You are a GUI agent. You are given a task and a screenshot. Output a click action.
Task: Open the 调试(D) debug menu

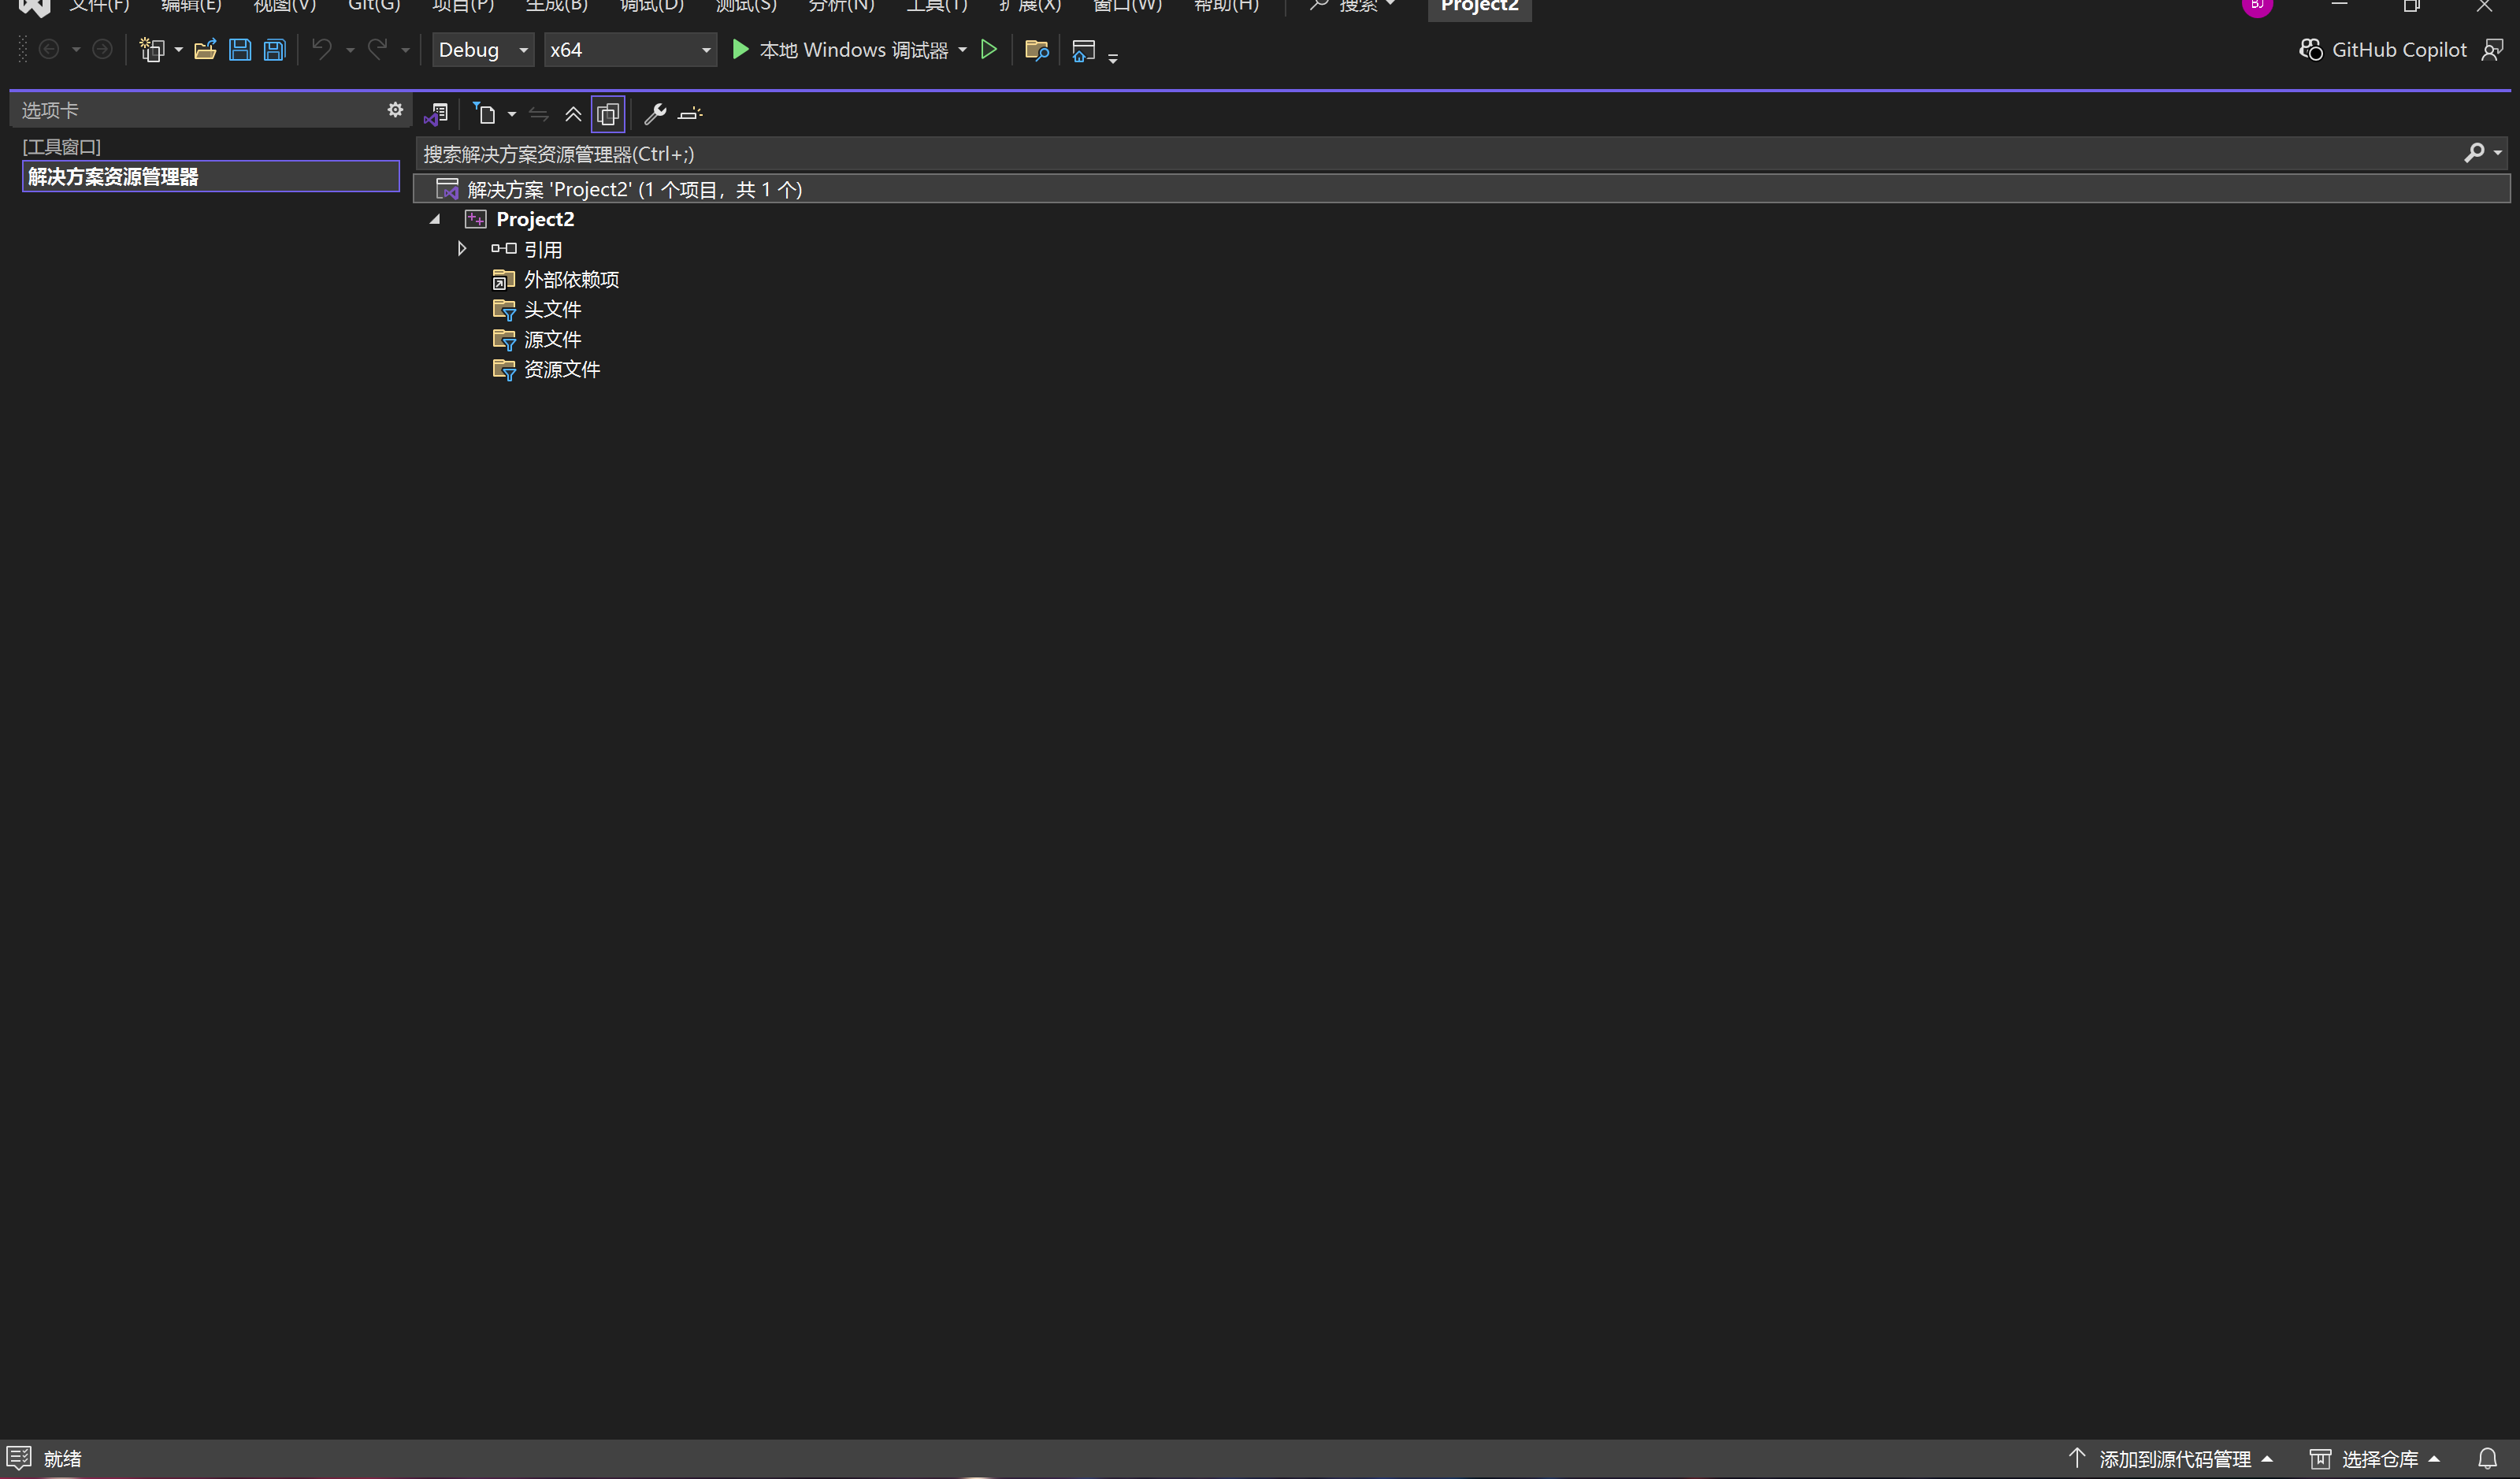pyautogui.click(x=651, y=6)
